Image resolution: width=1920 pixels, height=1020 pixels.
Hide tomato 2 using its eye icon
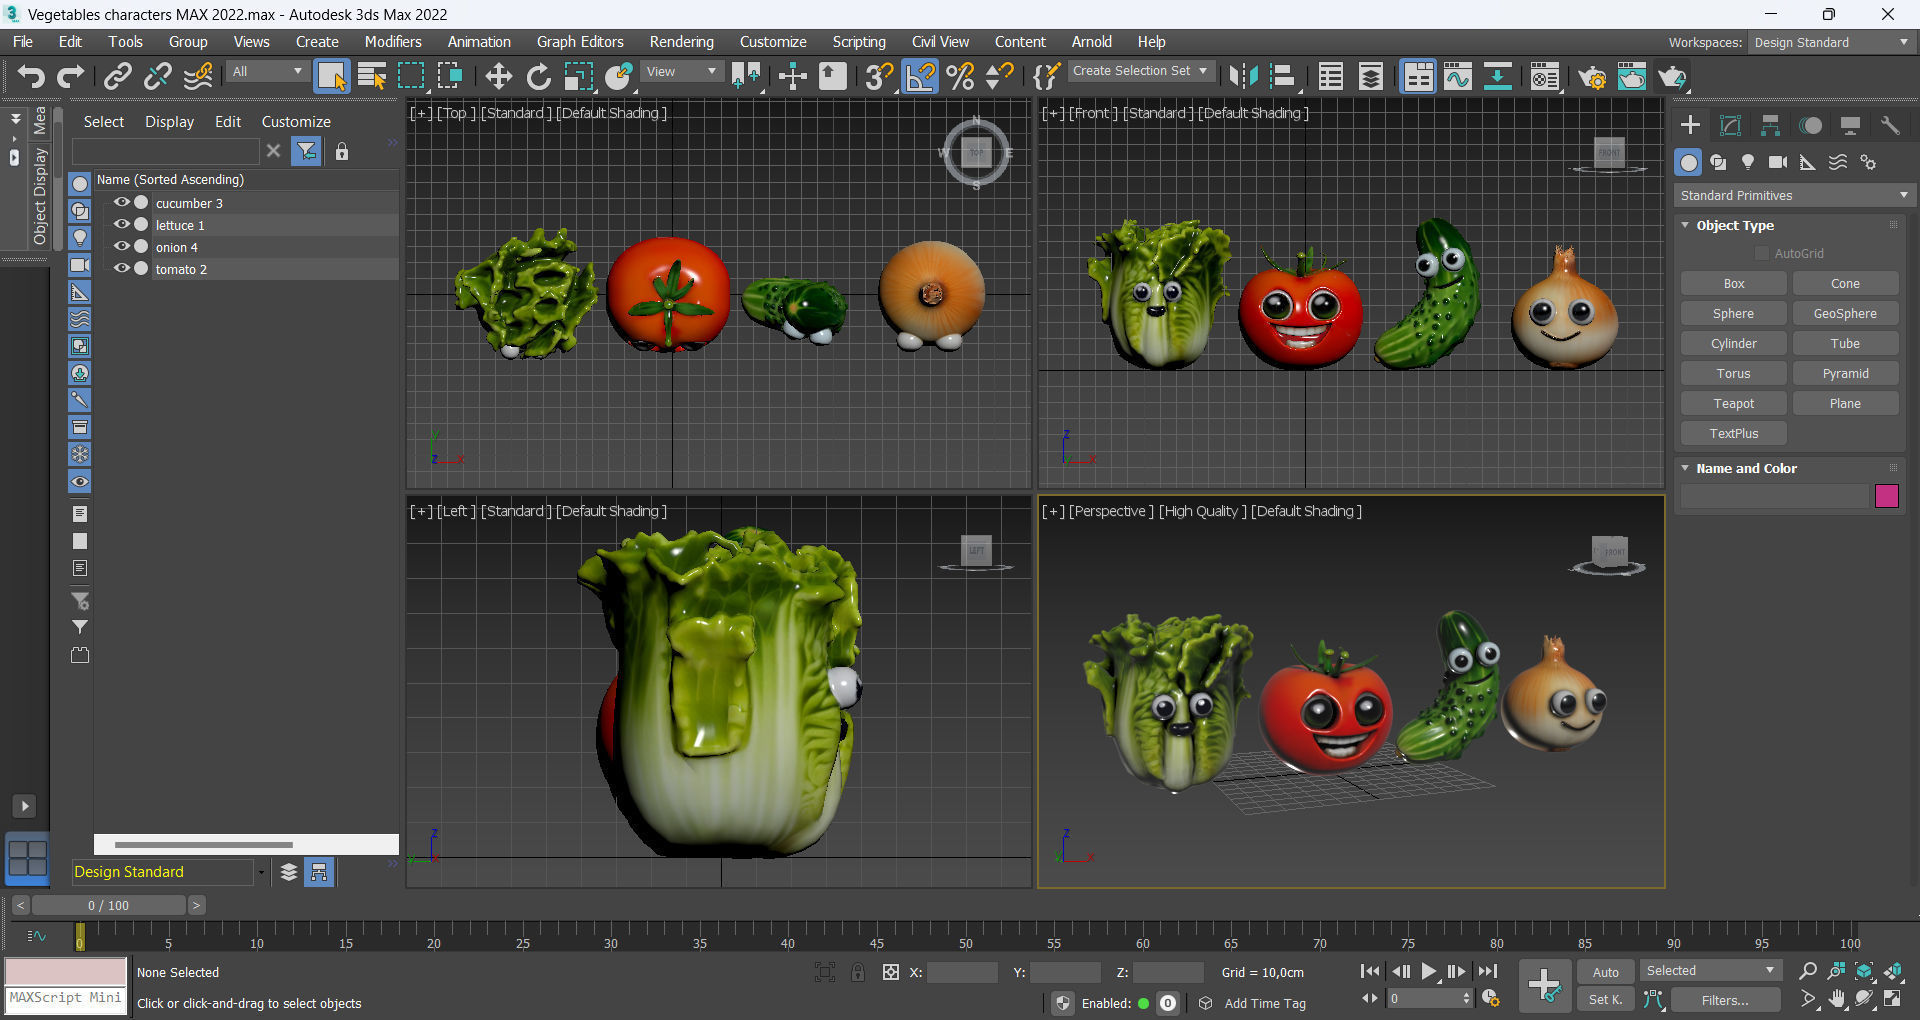click(122, 268)
